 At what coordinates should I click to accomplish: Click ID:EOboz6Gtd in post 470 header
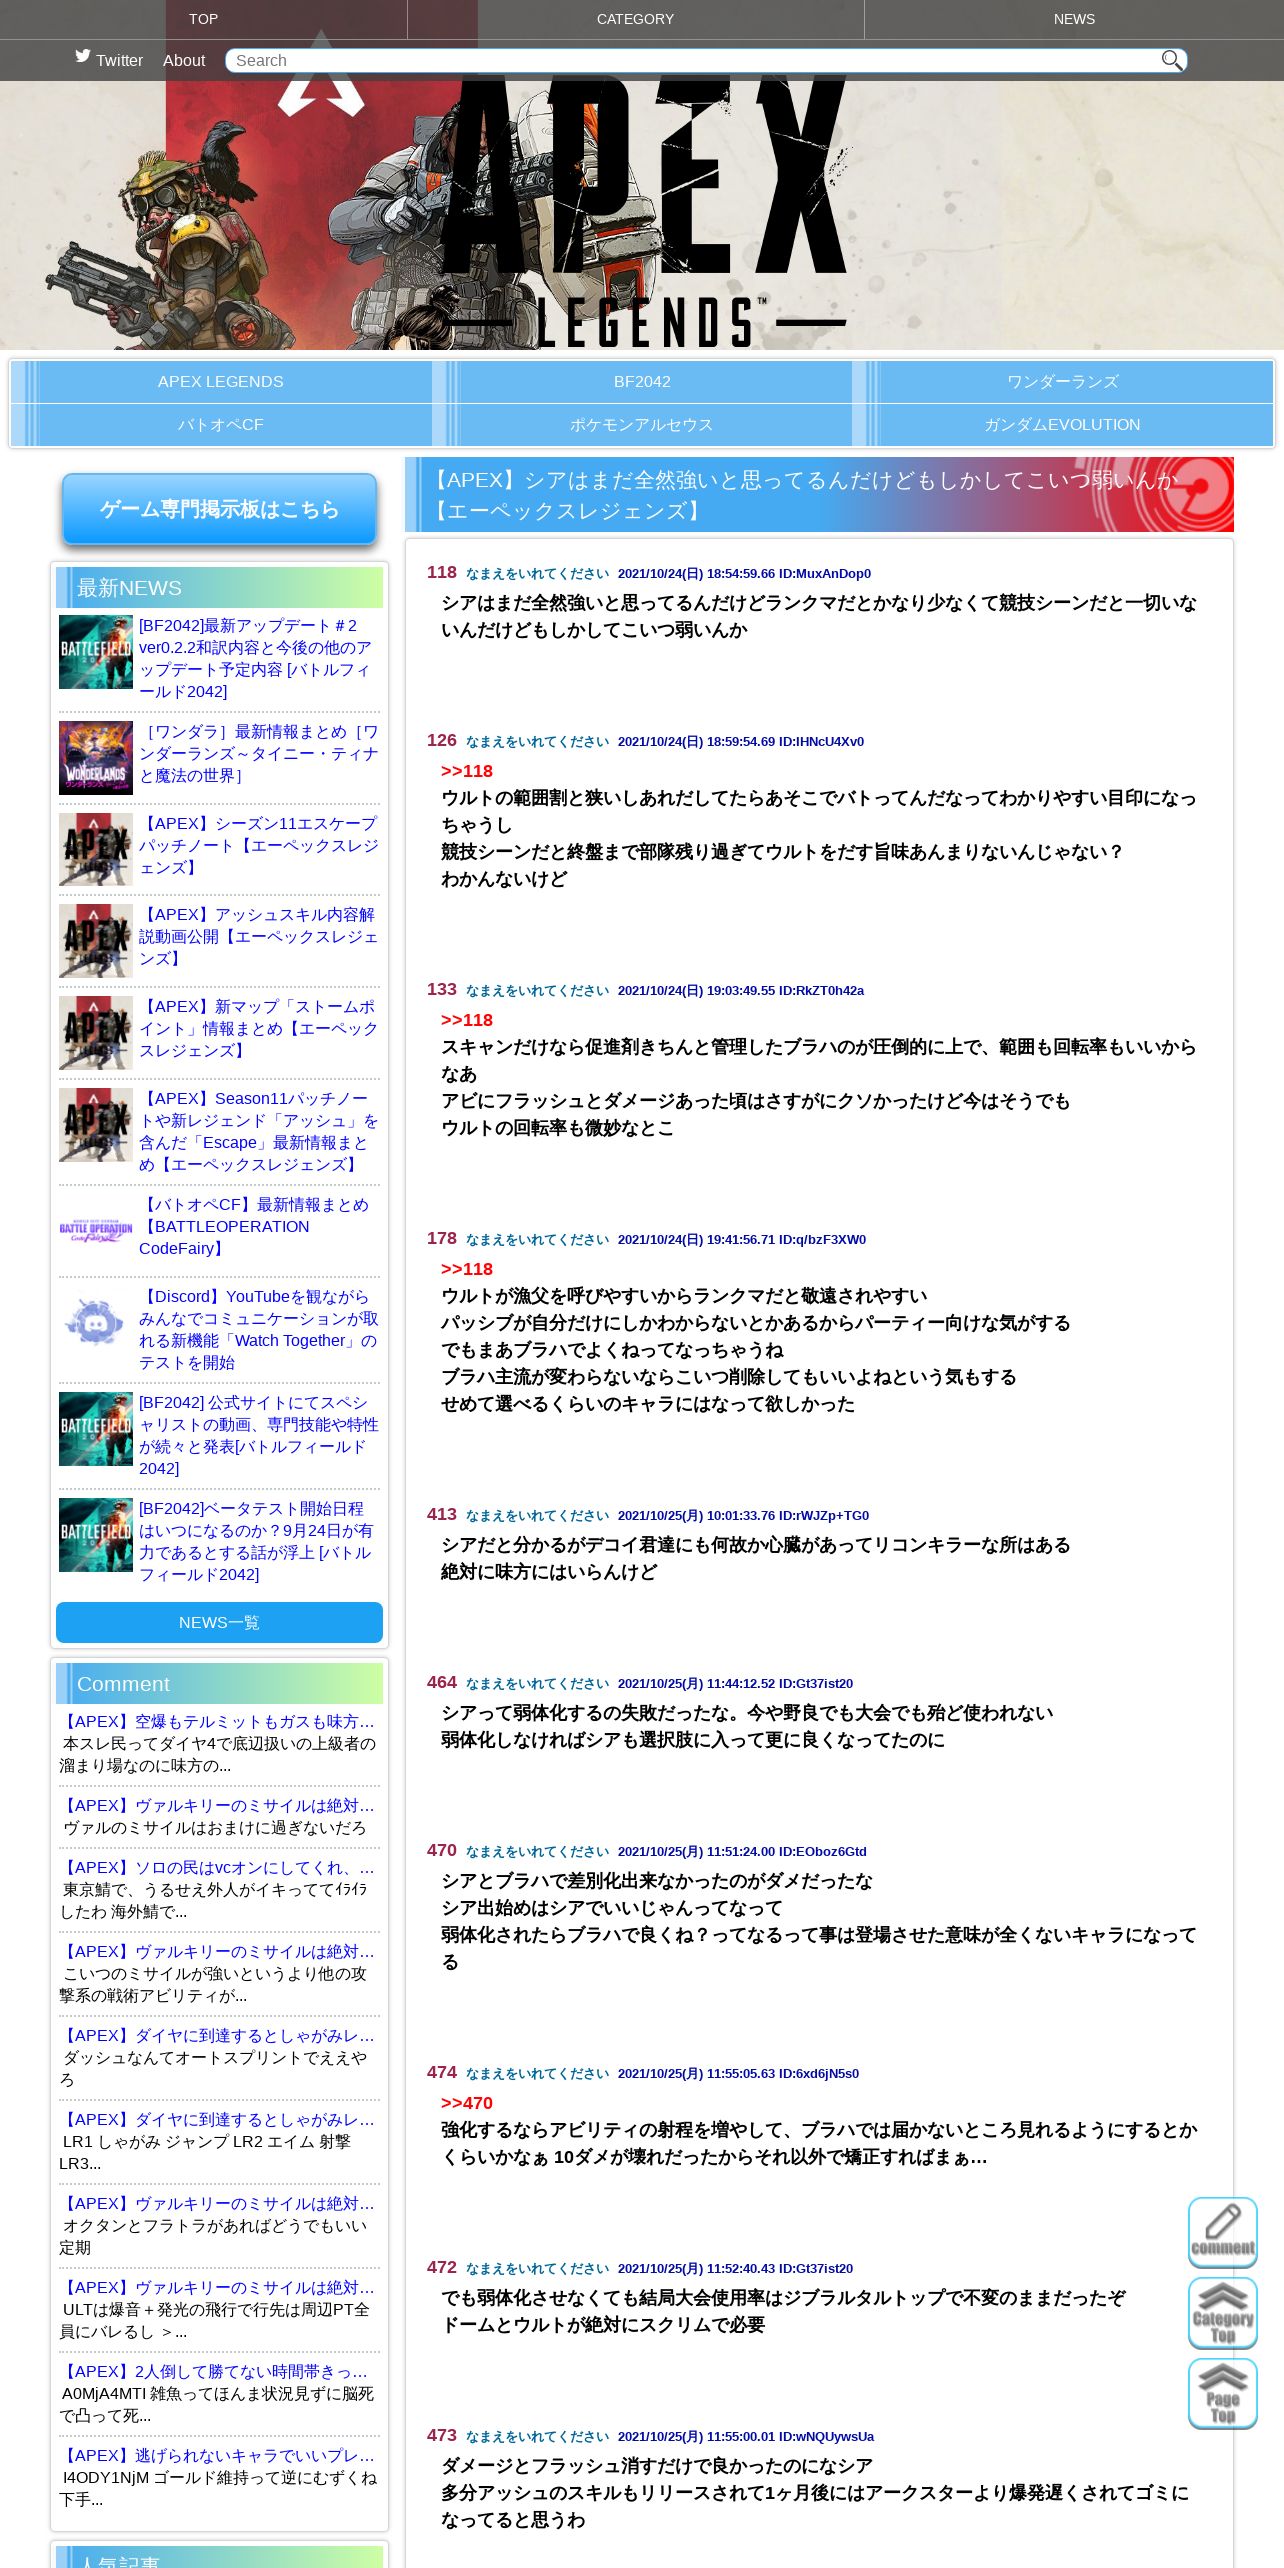(823, 1851)
